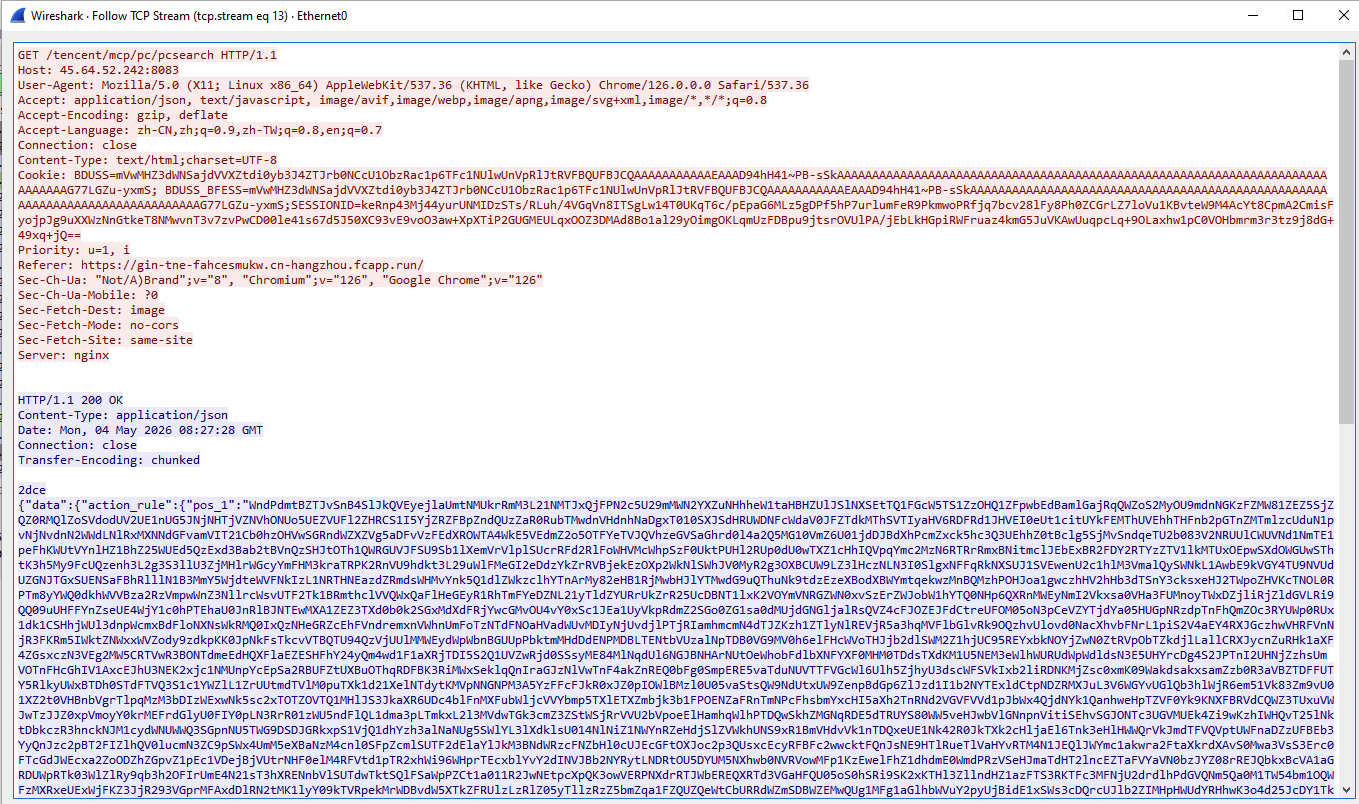The image size is (1359, 804).
Task: Click the Priority: u=1, i line
Action: pyautogui.click(x=74, y=250)
